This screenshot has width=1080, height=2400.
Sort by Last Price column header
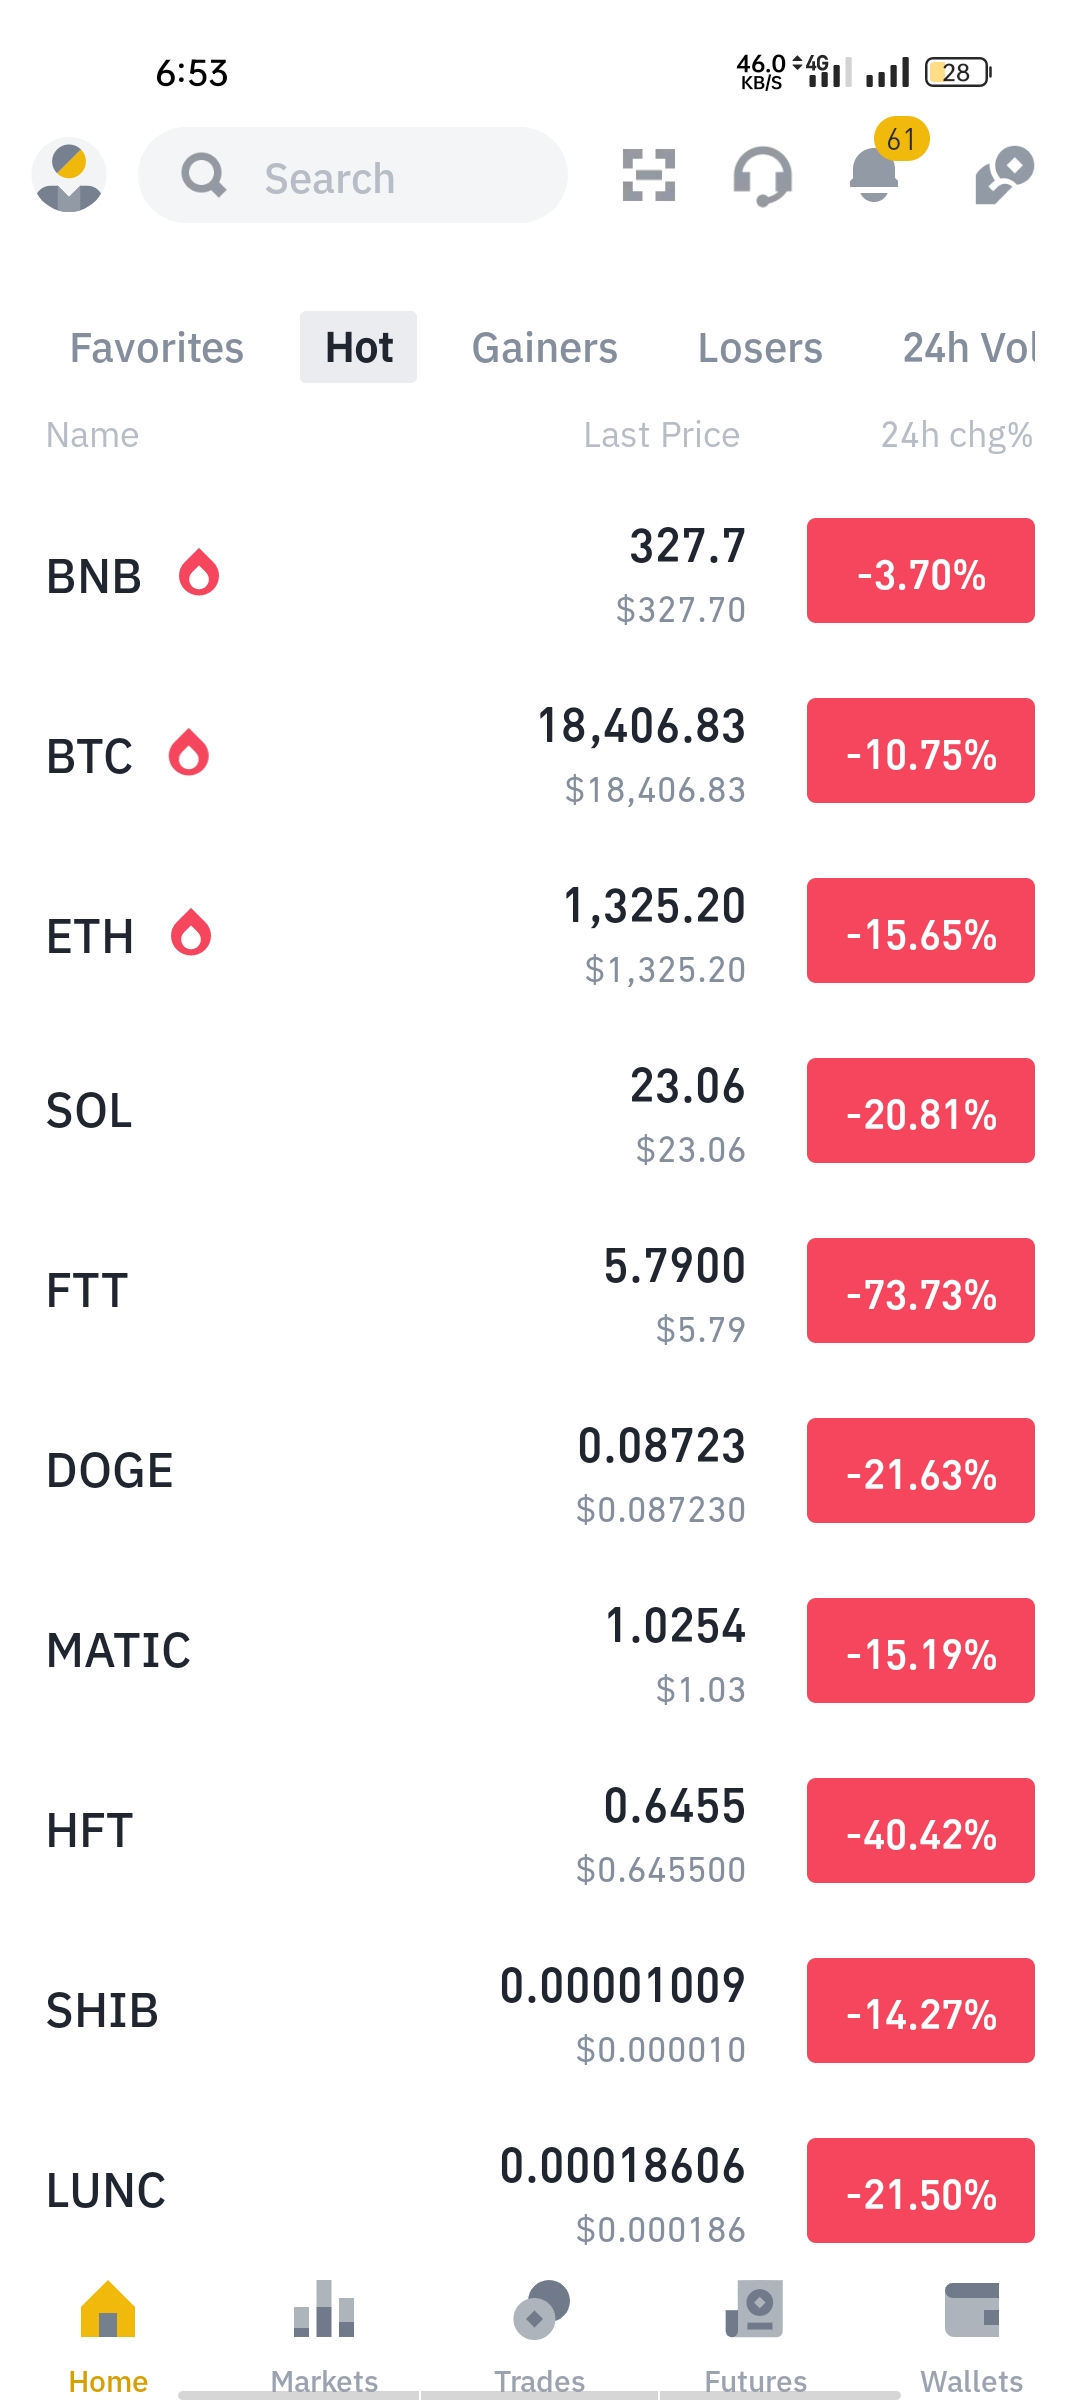click(662, 435)
